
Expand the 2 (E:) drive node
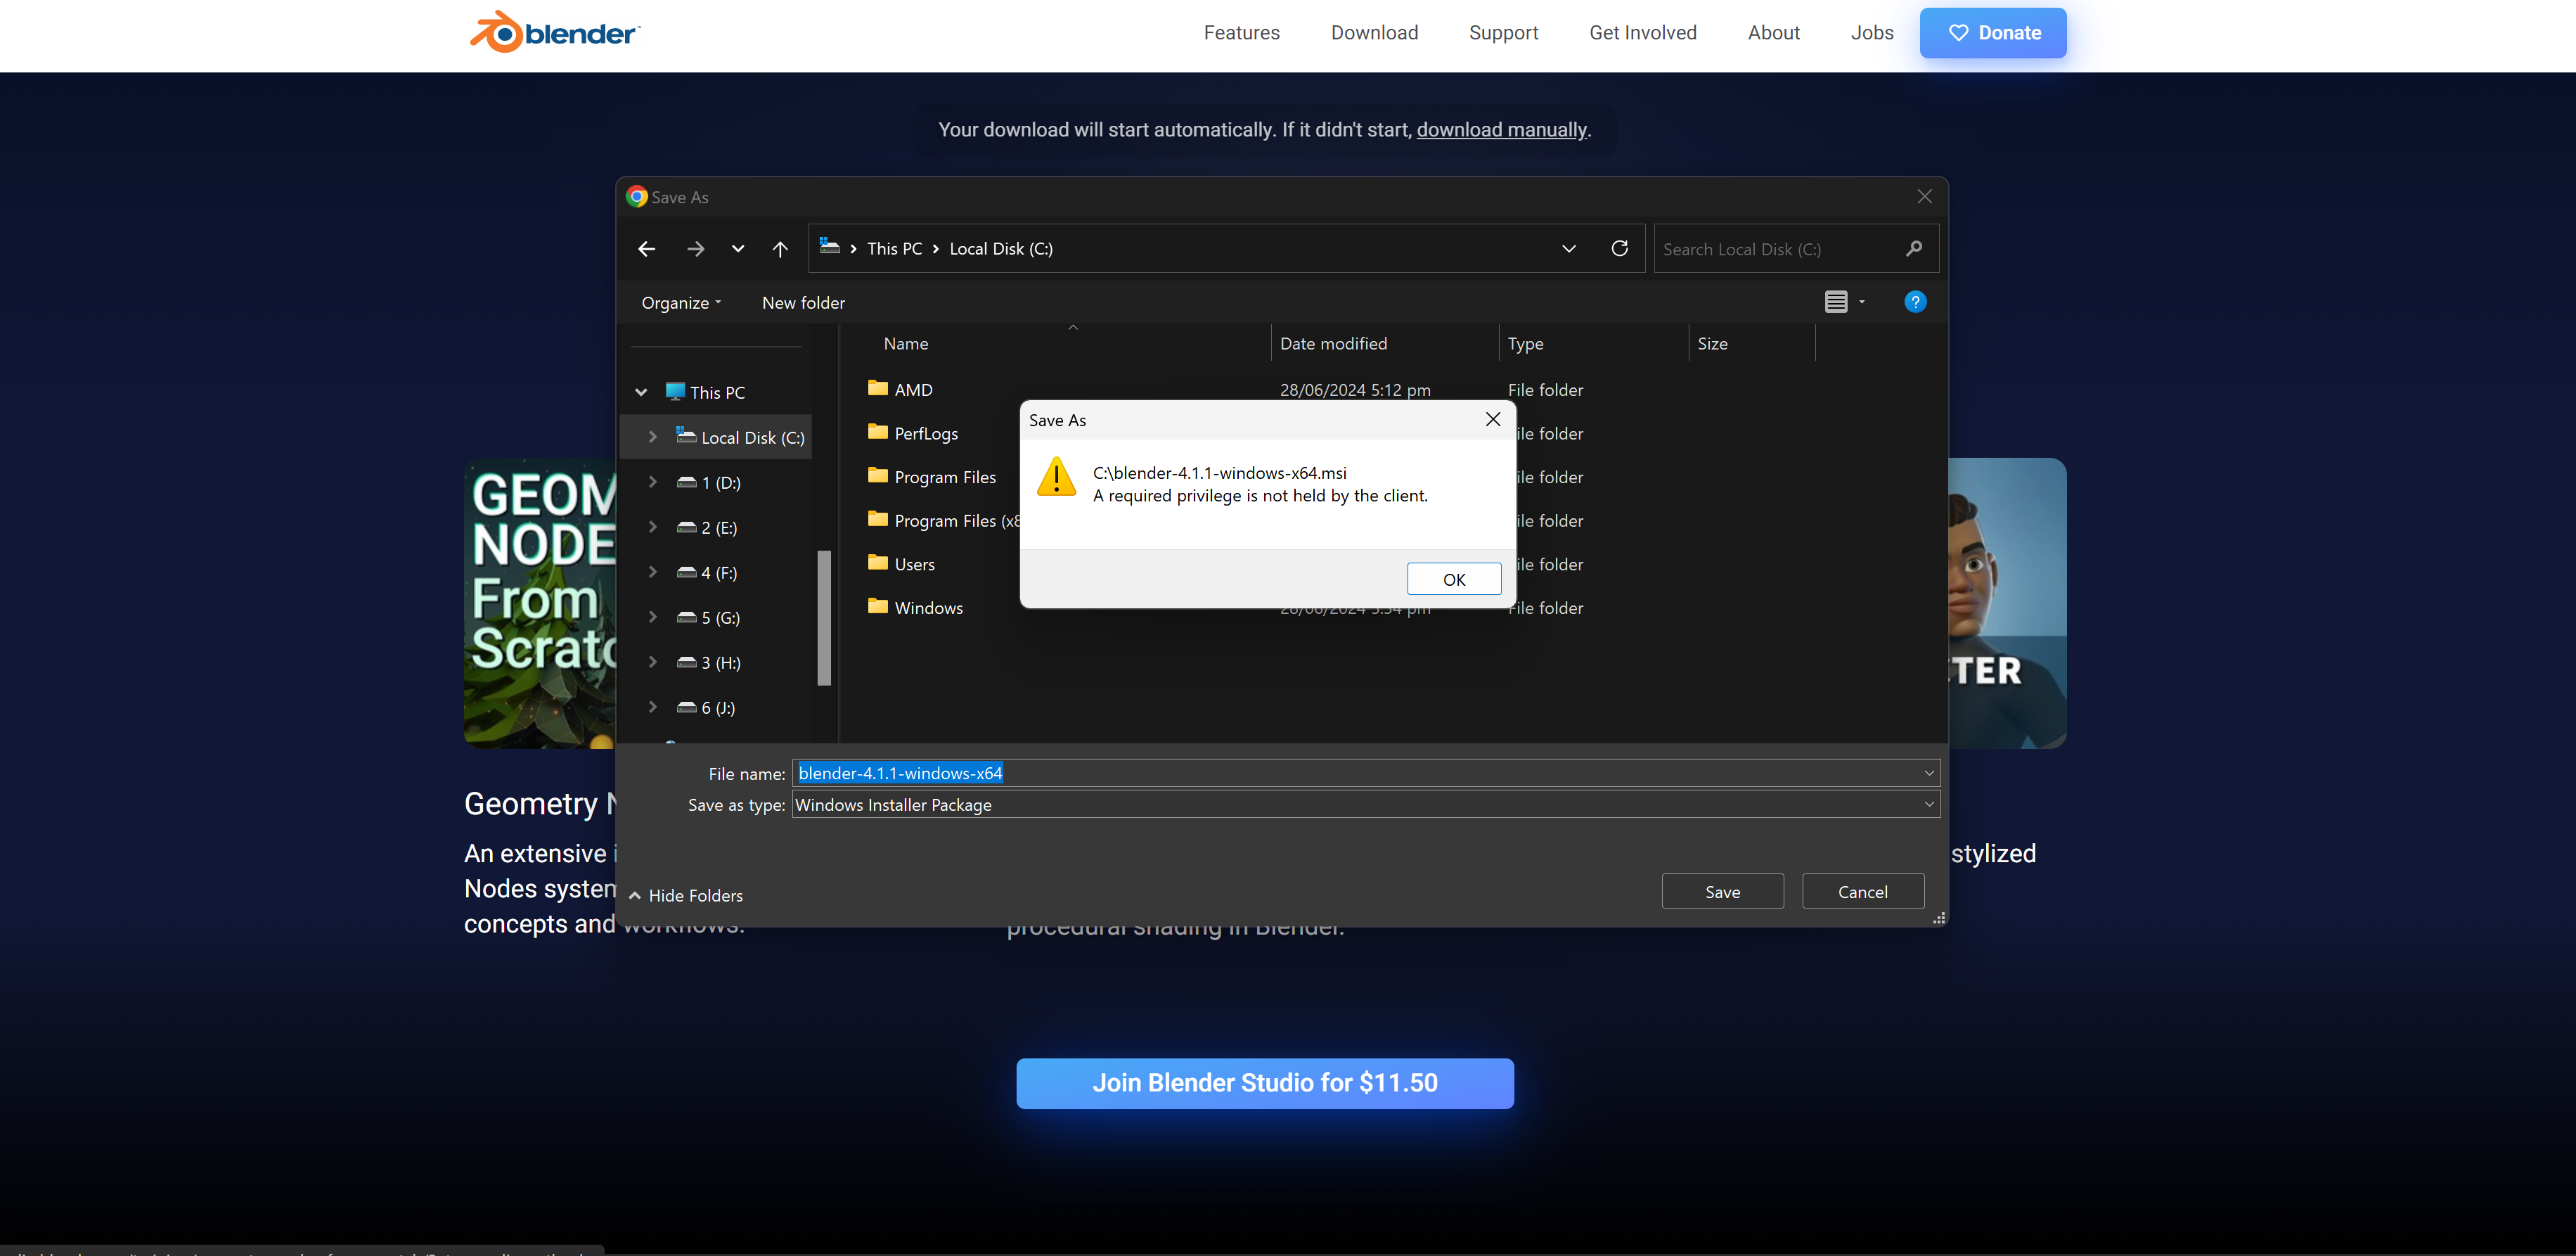653,527
